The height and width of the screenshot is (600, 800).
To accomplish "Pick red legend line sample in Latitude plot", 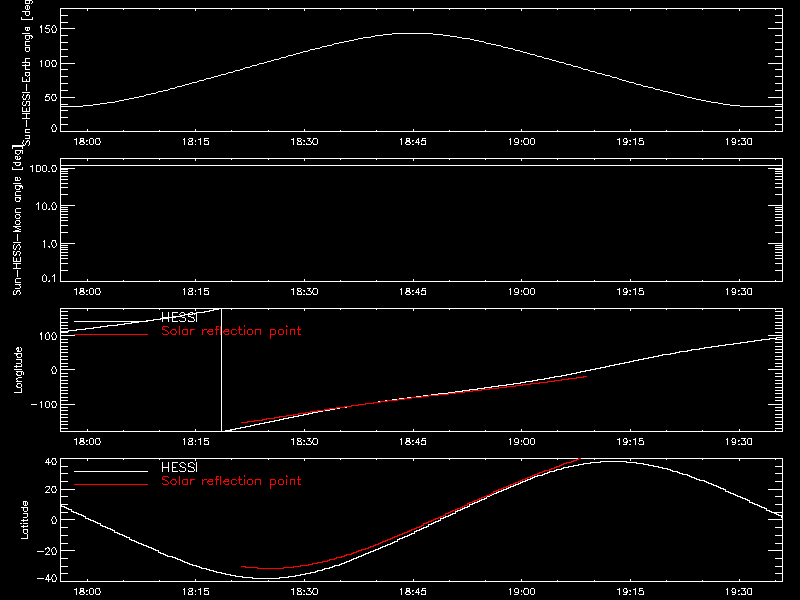I will click(x=111, y=485).
